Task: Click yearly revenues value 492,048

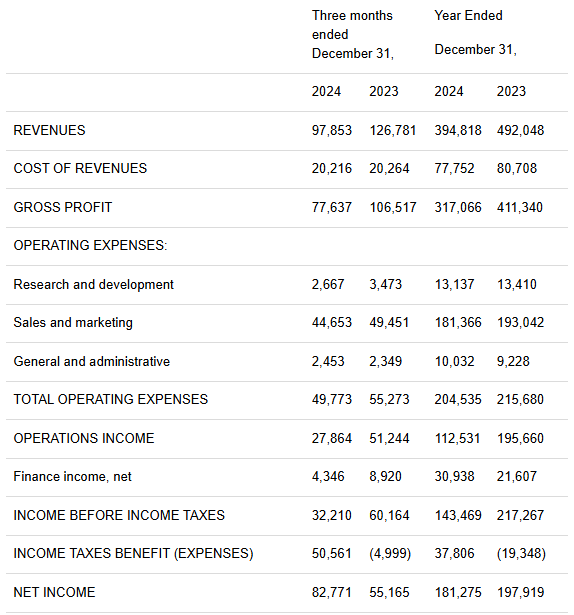Action: 520,130
